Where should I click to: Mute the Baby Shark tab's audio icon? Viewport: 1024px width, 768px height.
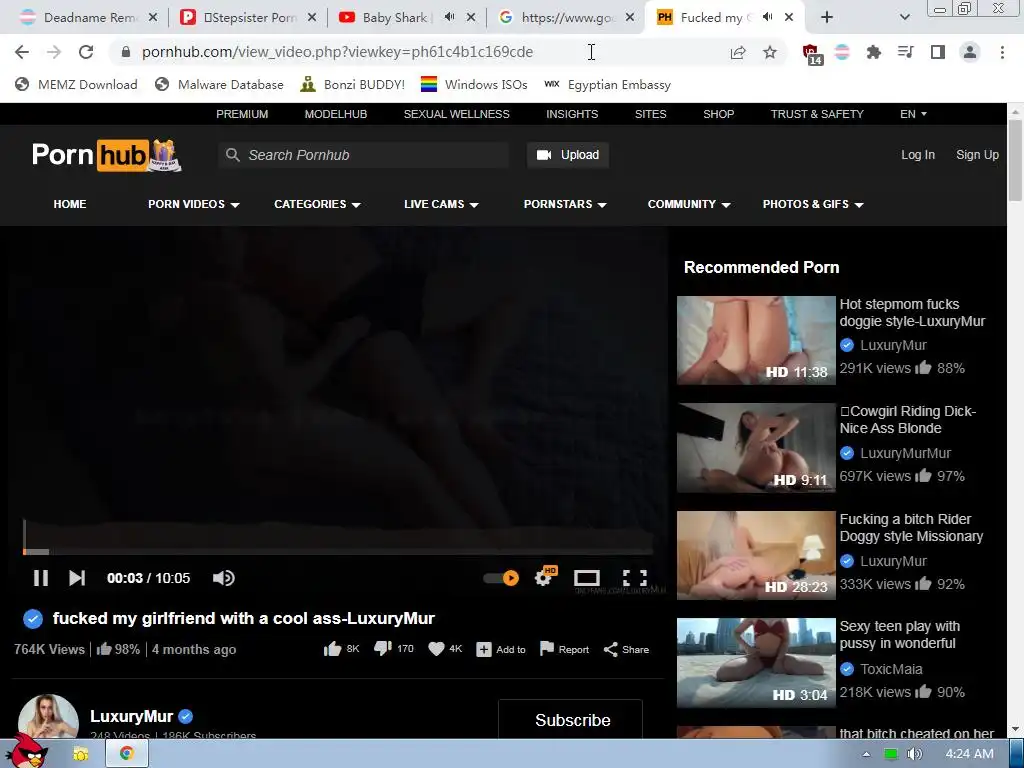coord(449,18)
